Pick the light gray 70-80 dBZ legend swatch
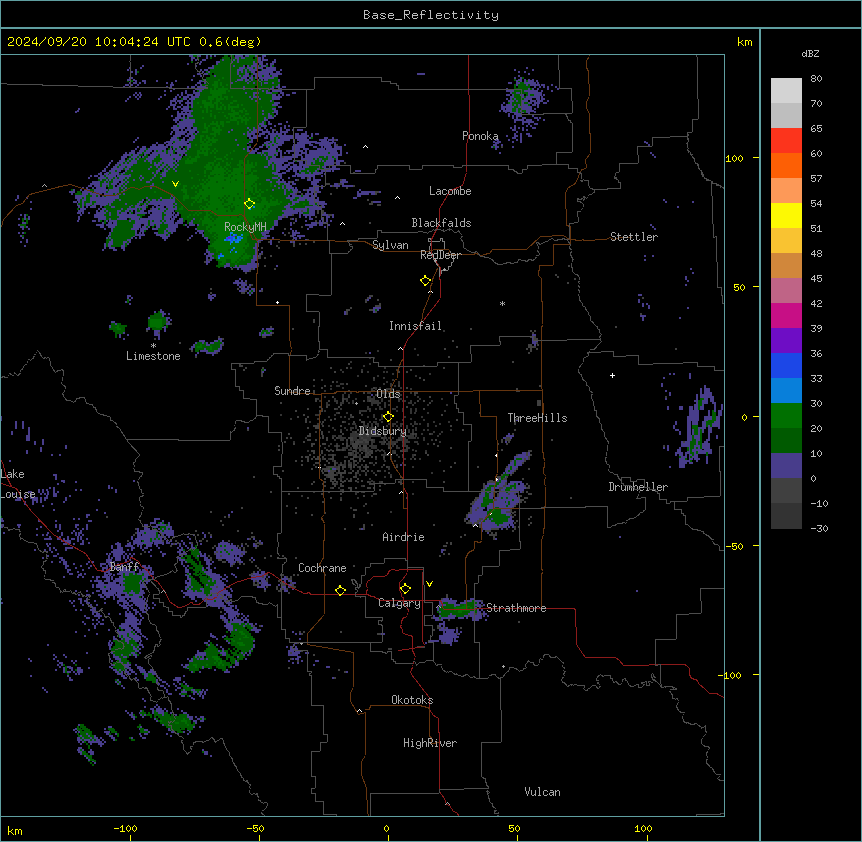Viewport: 862px width, 842px height. [x=786, y=91]
